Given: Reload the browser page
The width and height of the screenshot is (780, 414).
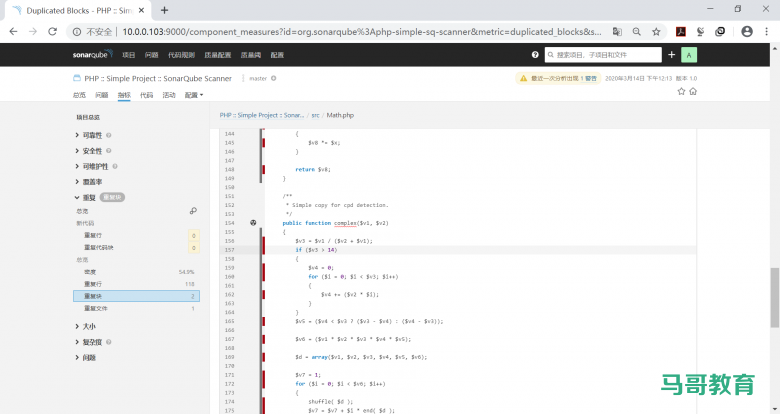Looking at the screenshot, I should pyautogui.click(x=52, y=31).
